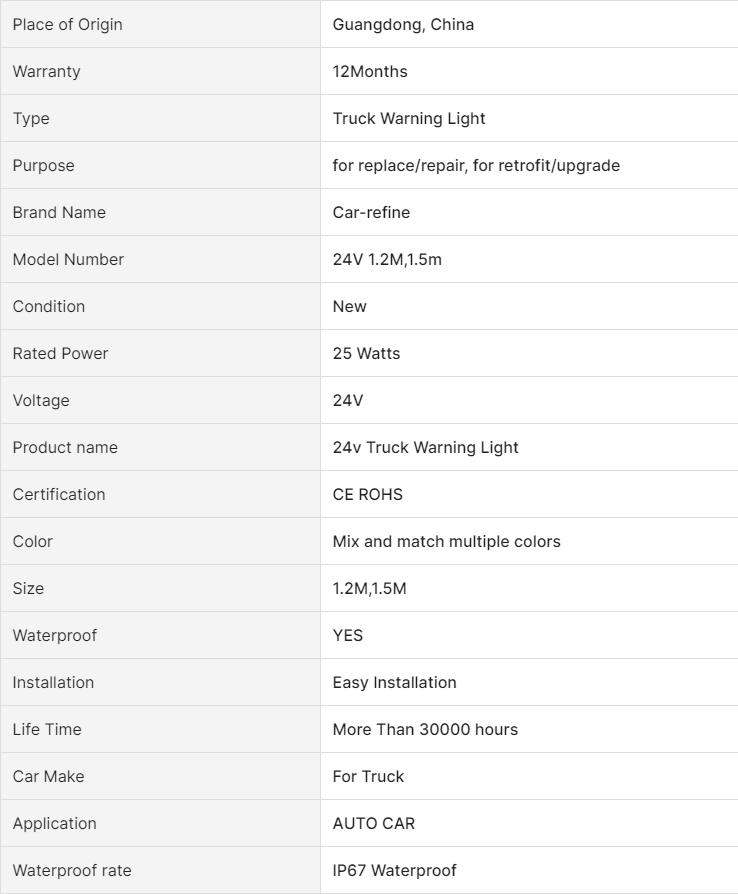
Task: Click the "Car-refine" brand name value
Action: (x=371, y=212)
